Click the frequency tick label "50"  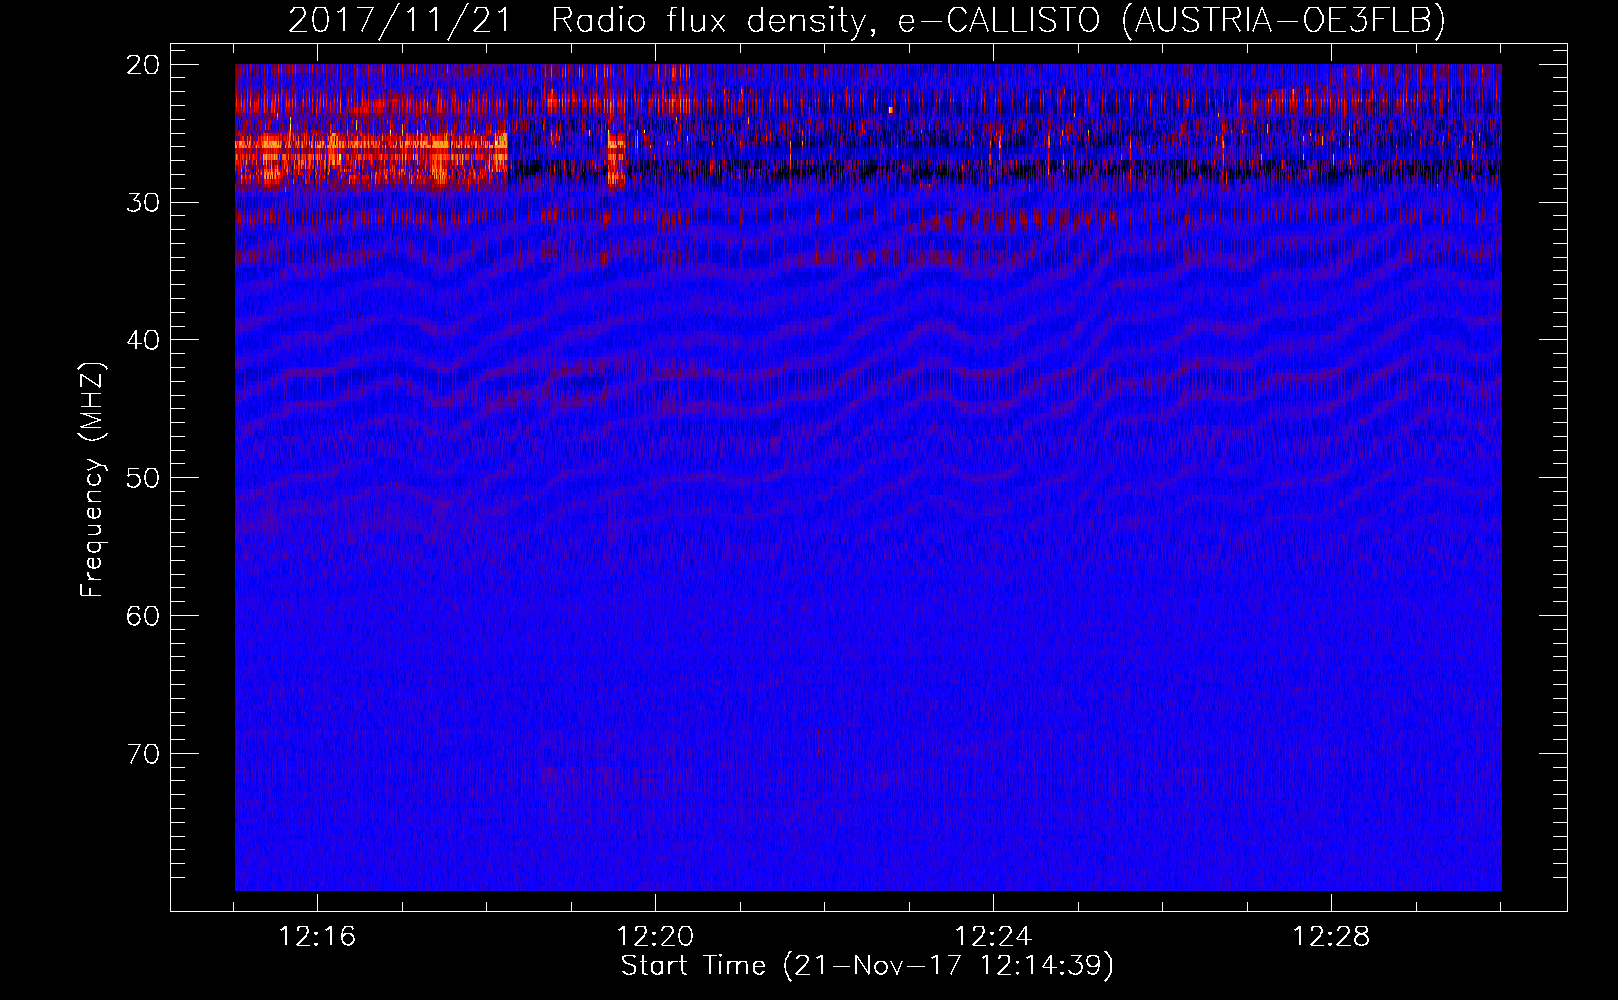[143, 478]
